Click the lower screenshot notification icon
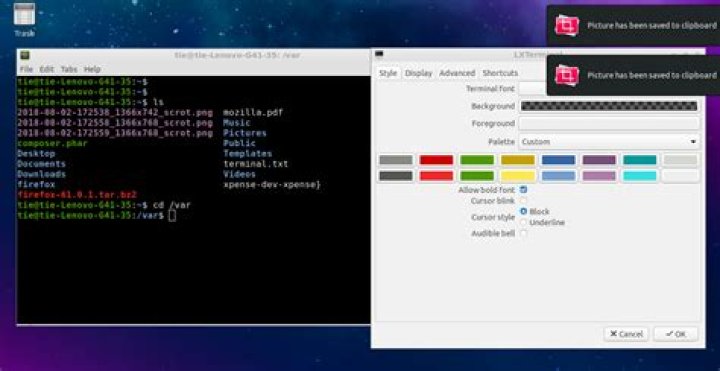The image size is (720, 371). [x=567, y=75]
